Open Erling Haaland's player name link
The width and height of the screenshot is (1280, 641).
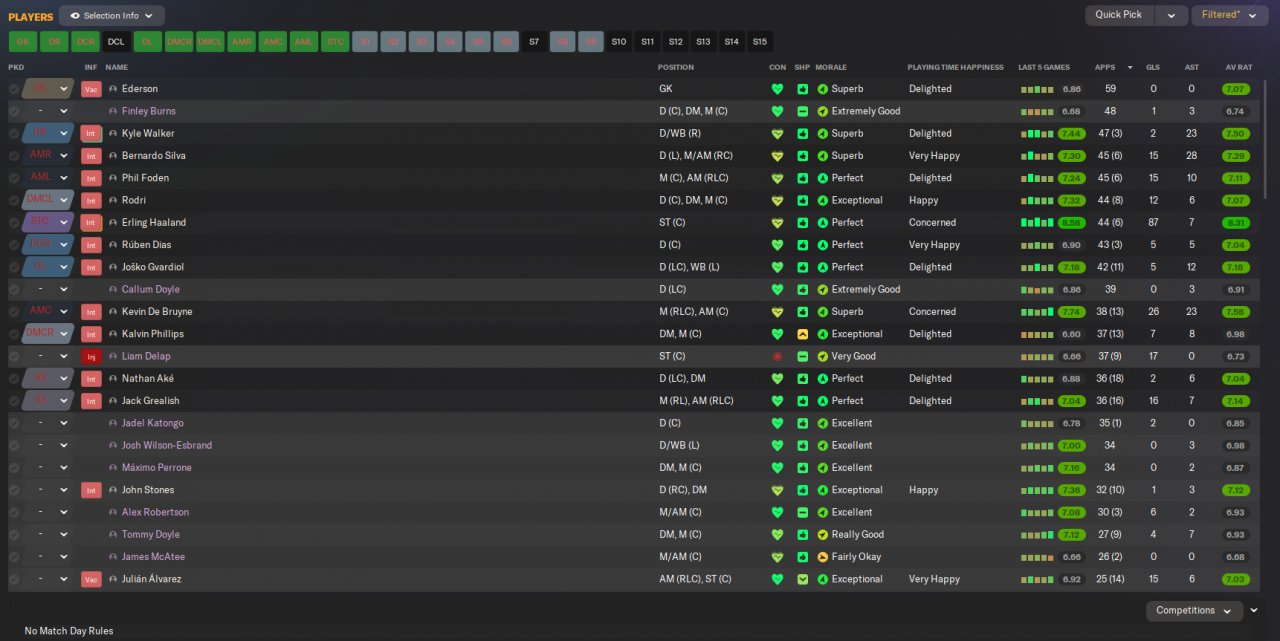tap(154, 222)
